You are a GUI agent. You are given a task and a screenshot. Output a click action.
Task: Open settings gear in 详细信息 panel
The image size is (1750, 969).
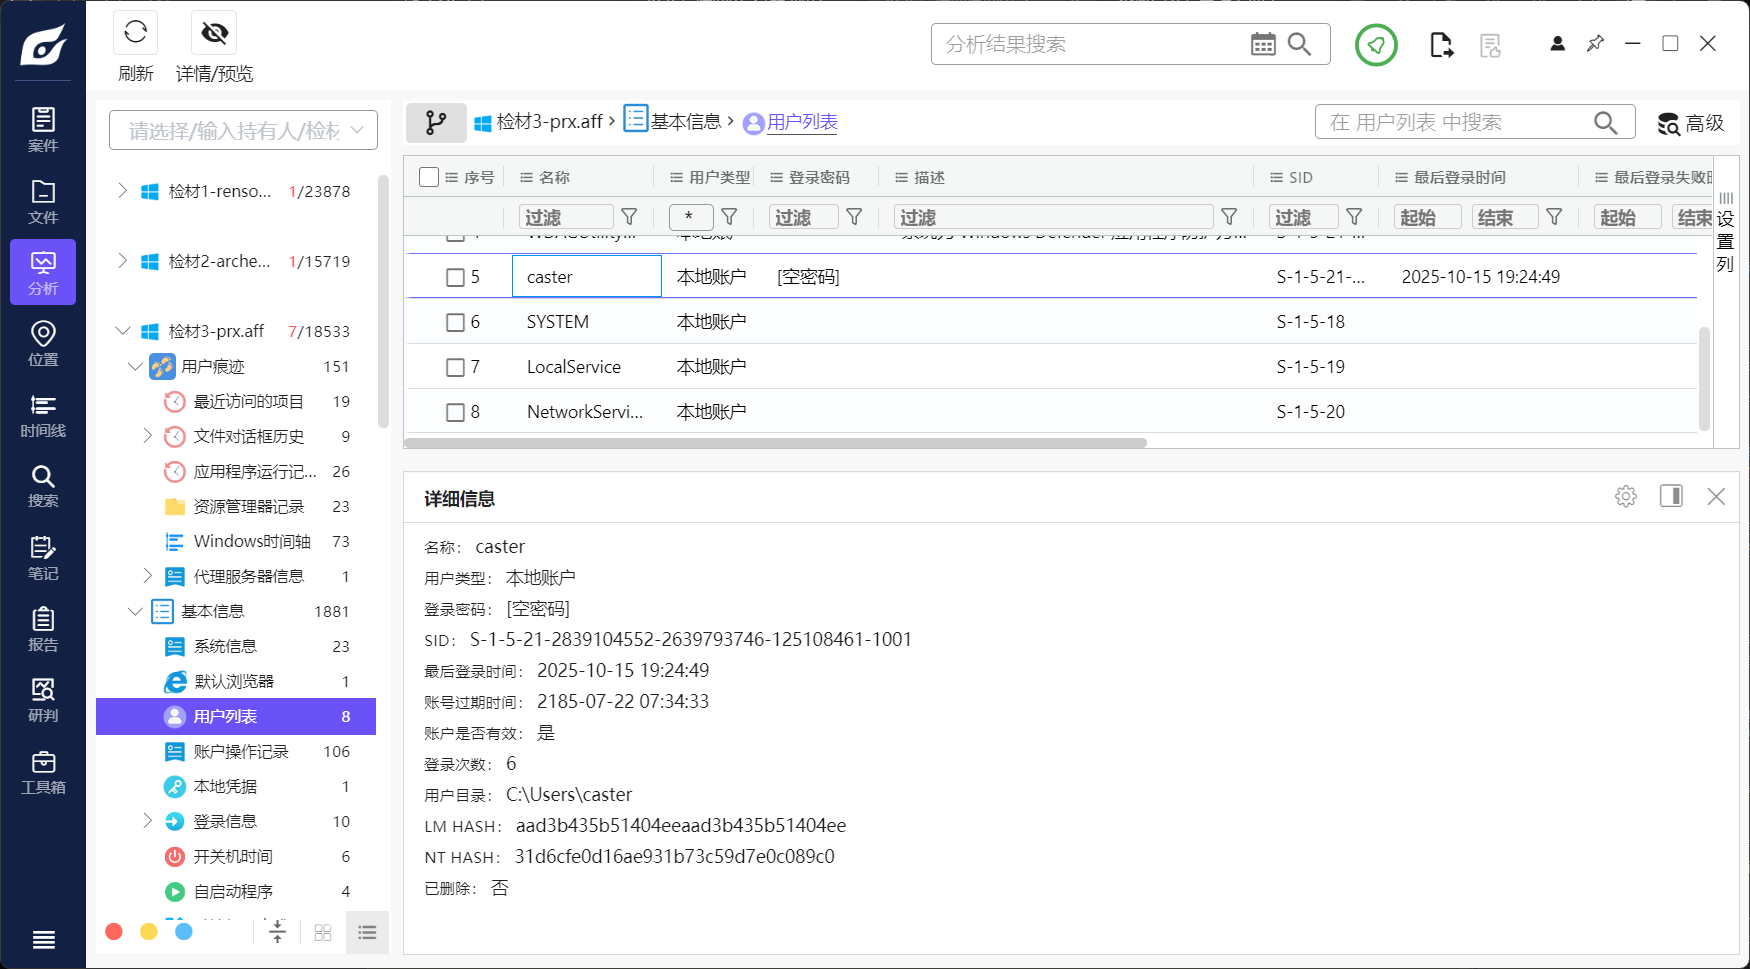click(1625, 495)
